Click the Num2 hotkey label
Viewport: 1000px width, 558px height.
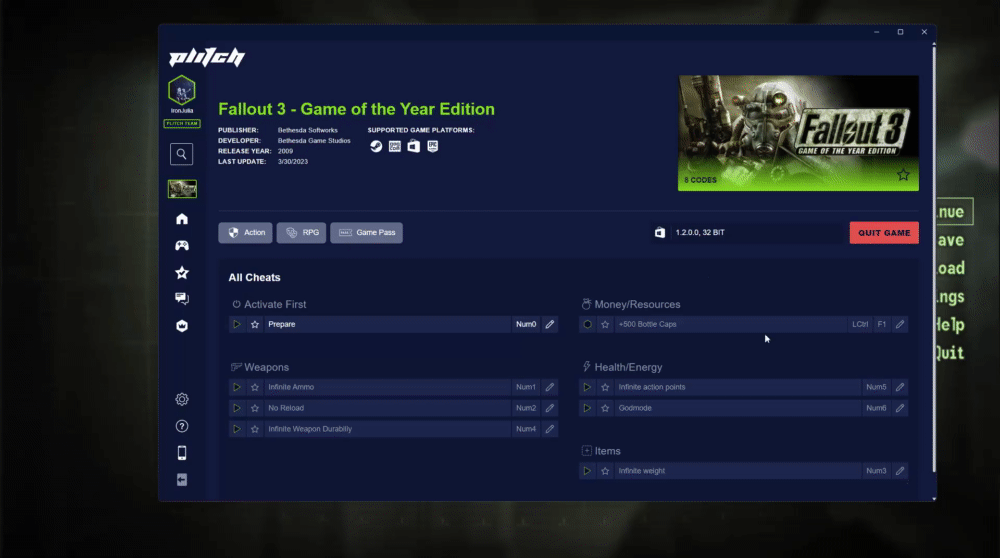(x=526, y=408)
